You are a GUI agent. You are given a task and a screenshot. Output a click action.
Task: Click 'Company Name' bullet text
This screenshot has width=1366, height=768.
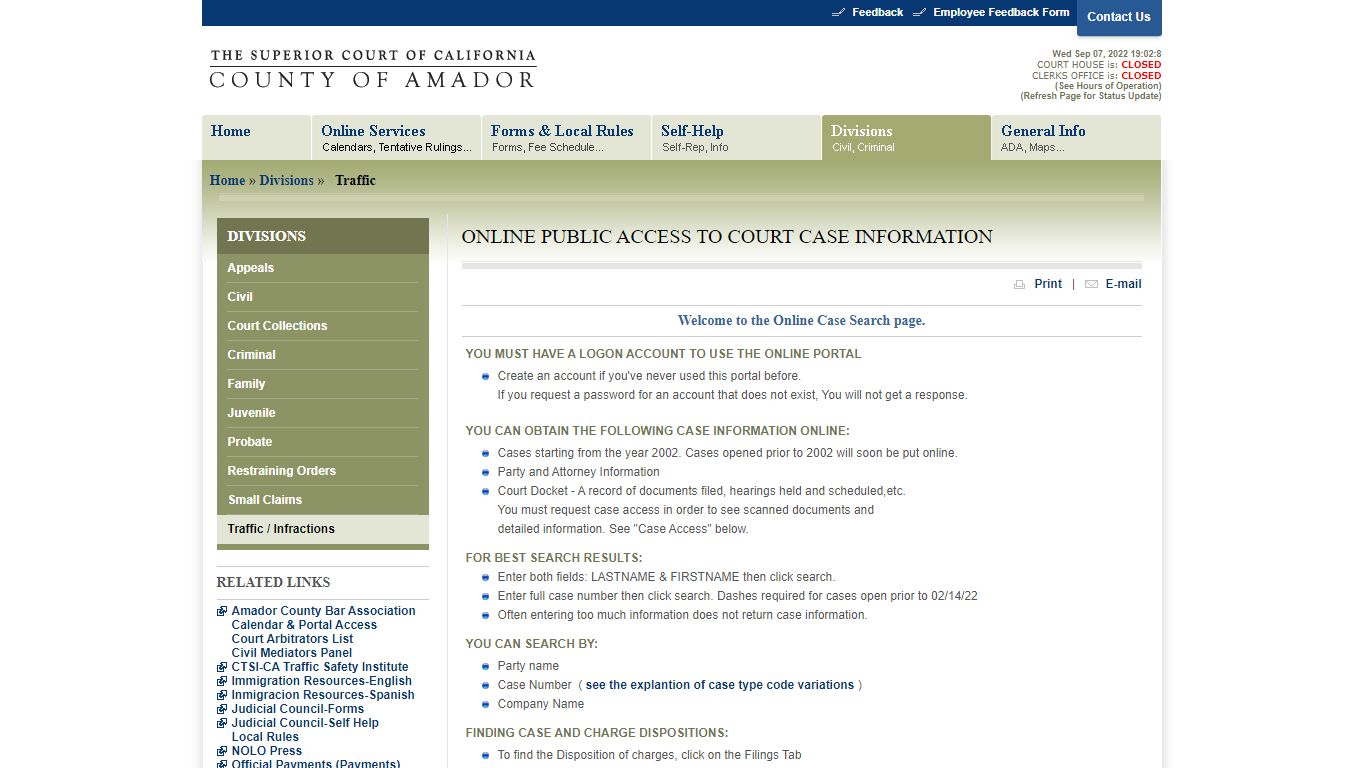click(540, 704)
